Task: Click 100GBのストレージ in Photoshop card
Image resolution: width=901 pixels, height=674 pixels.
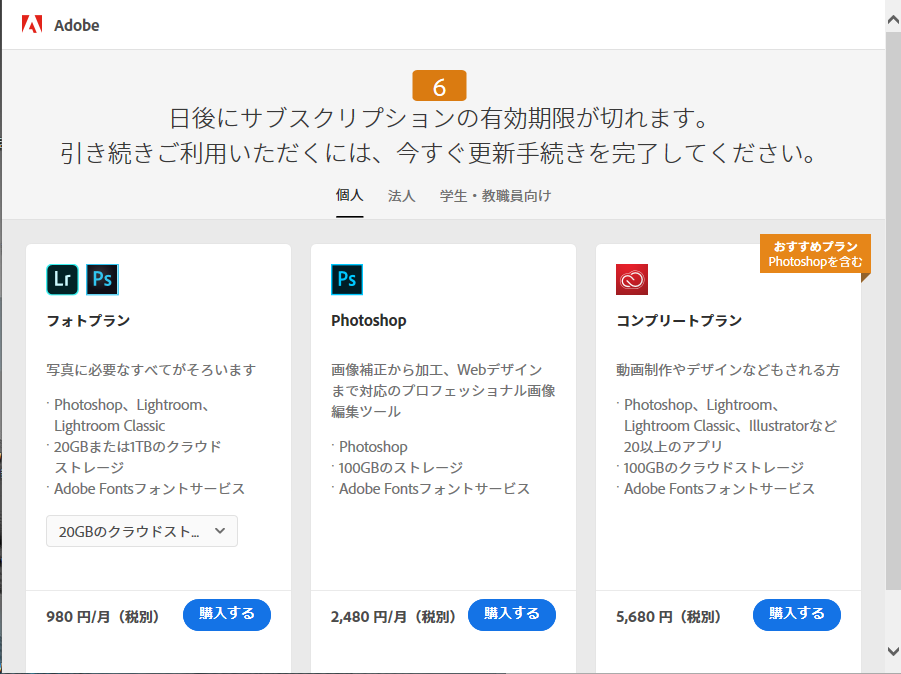Action: point(401,468)
